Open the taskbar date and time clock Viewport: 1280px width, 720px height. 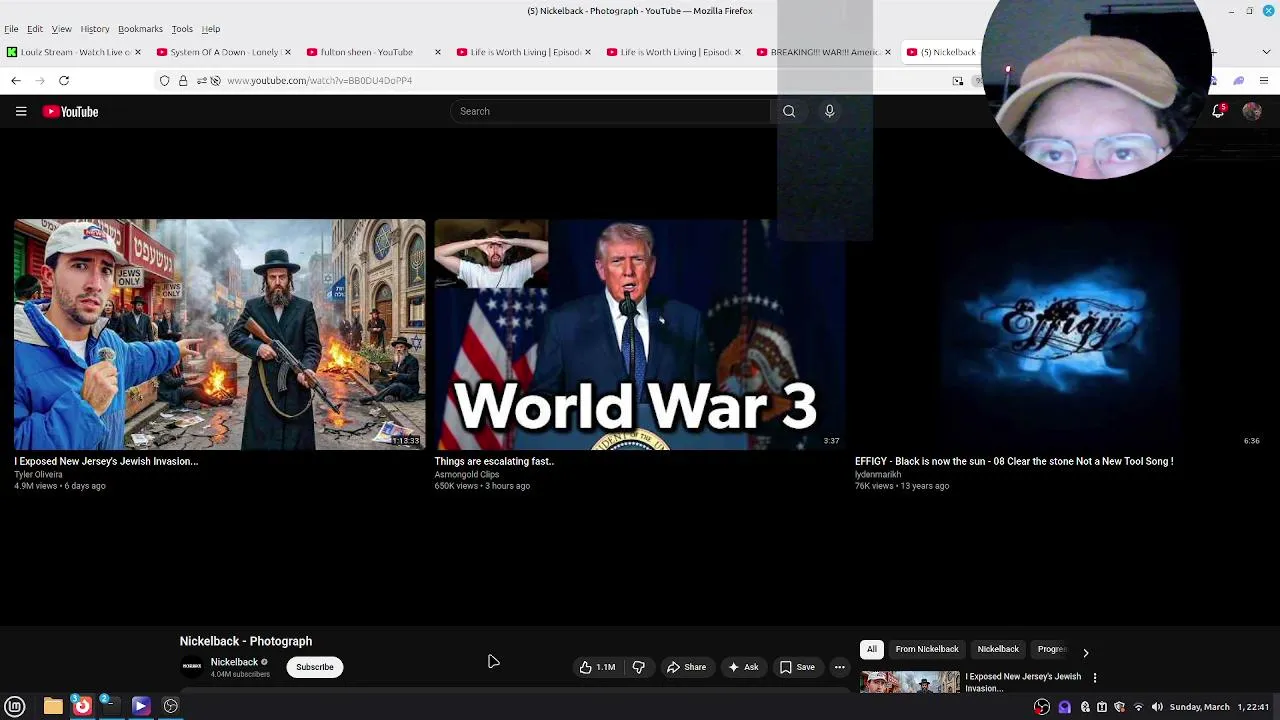(1218, 707)
